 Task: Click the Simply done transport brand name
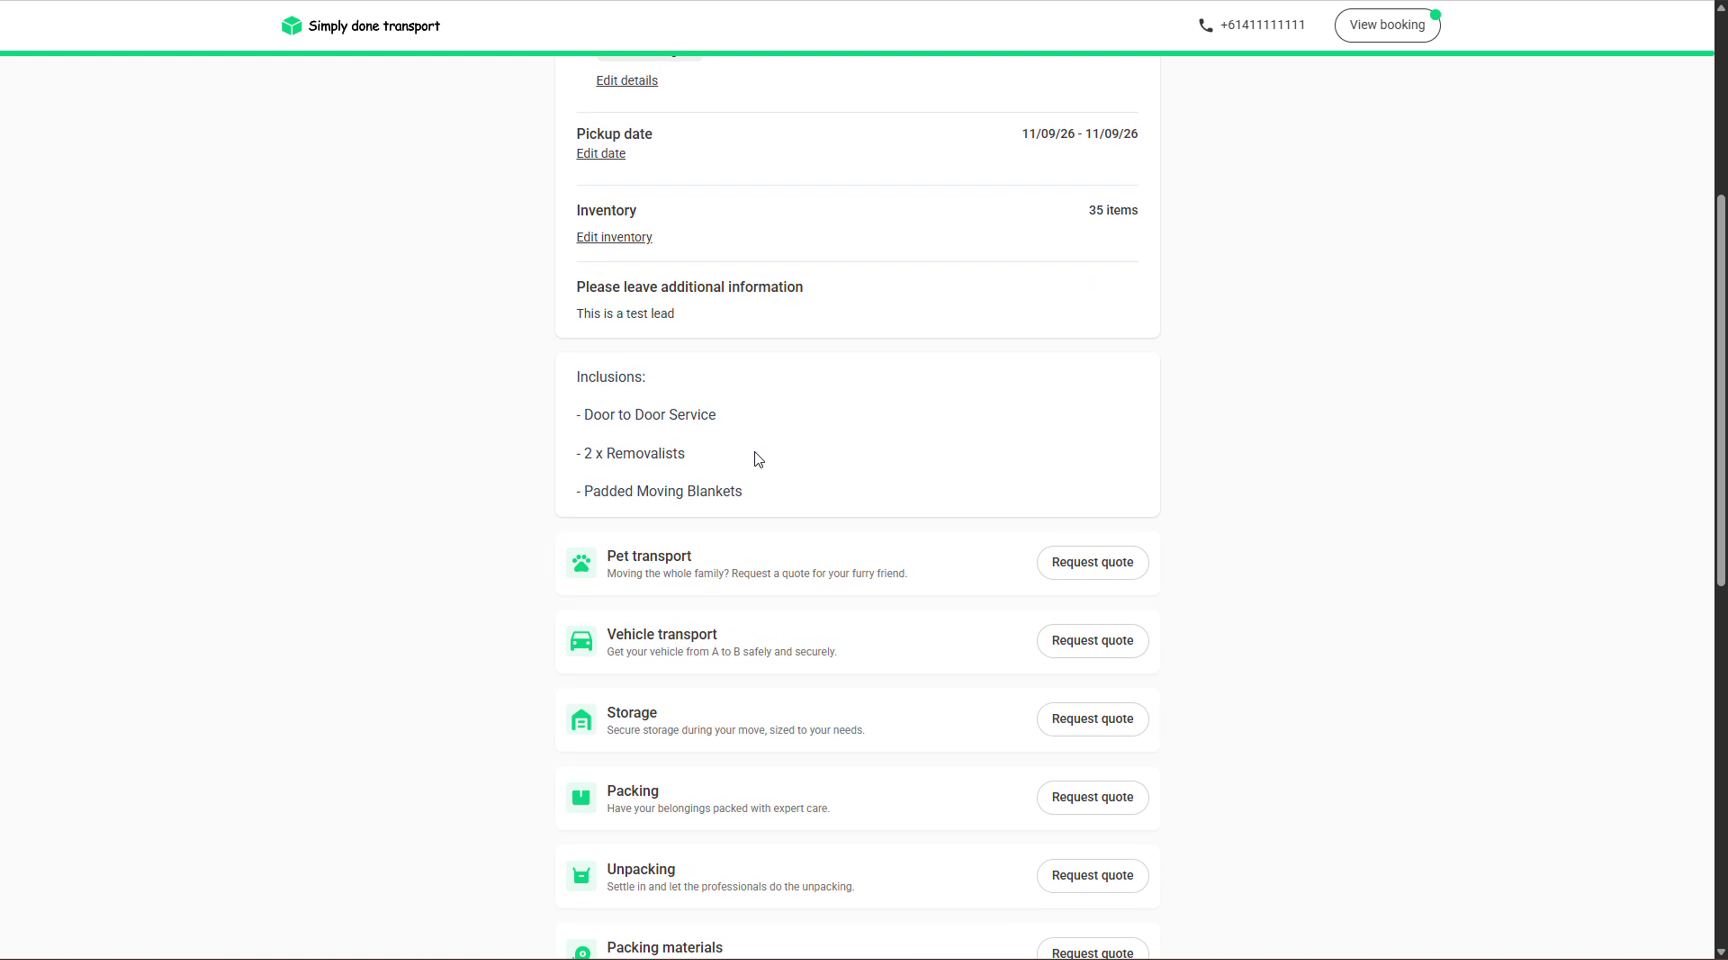[x=374, y=26]
